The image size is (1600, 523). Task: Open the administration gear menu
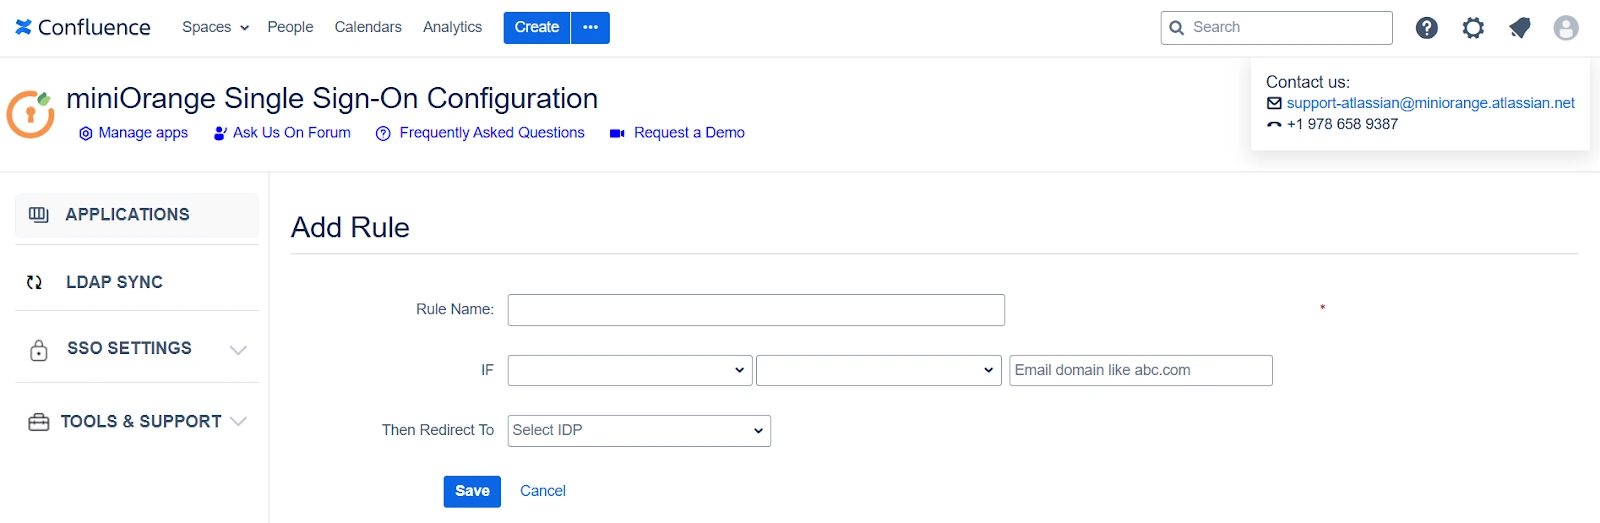pos(1473,28)
